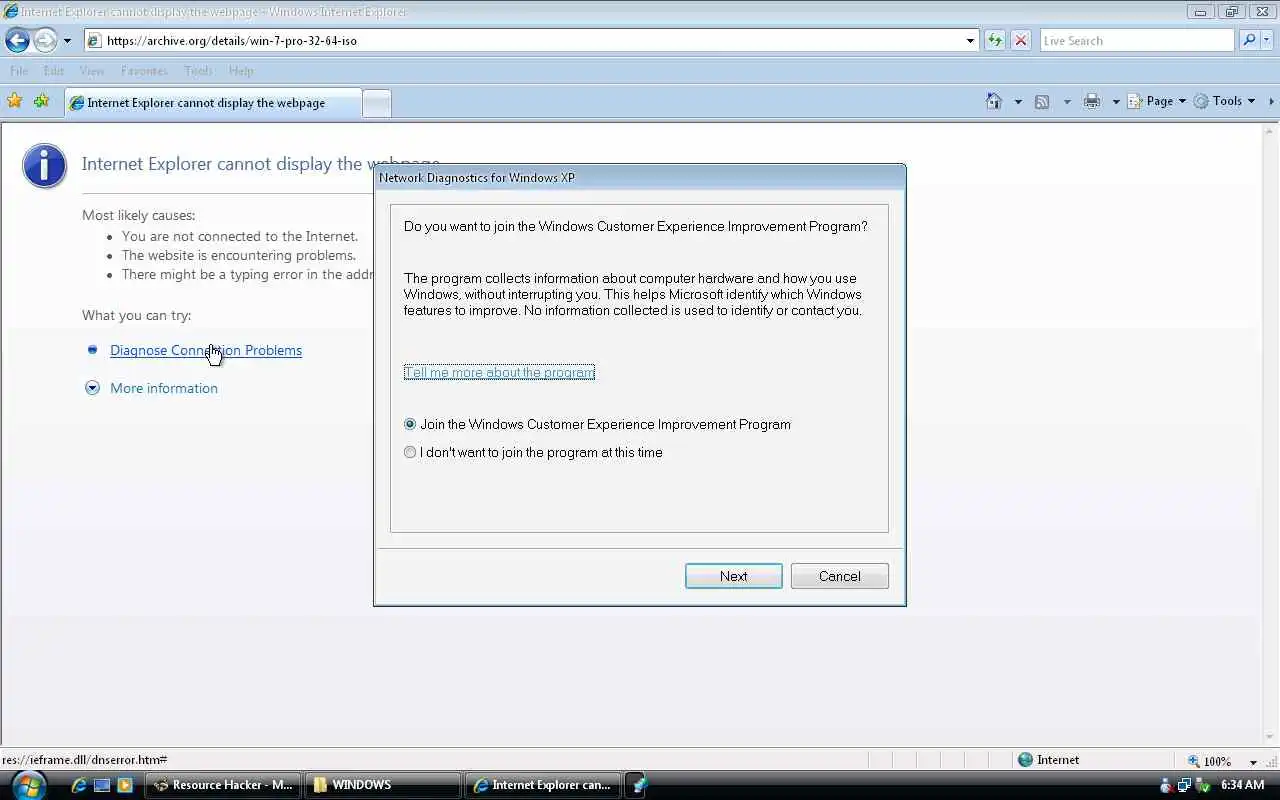This screenshot has width=1280, height=800.
Task: Click the Cancel button in dialog
Action: pyautogui.click(x=840, y=576)
